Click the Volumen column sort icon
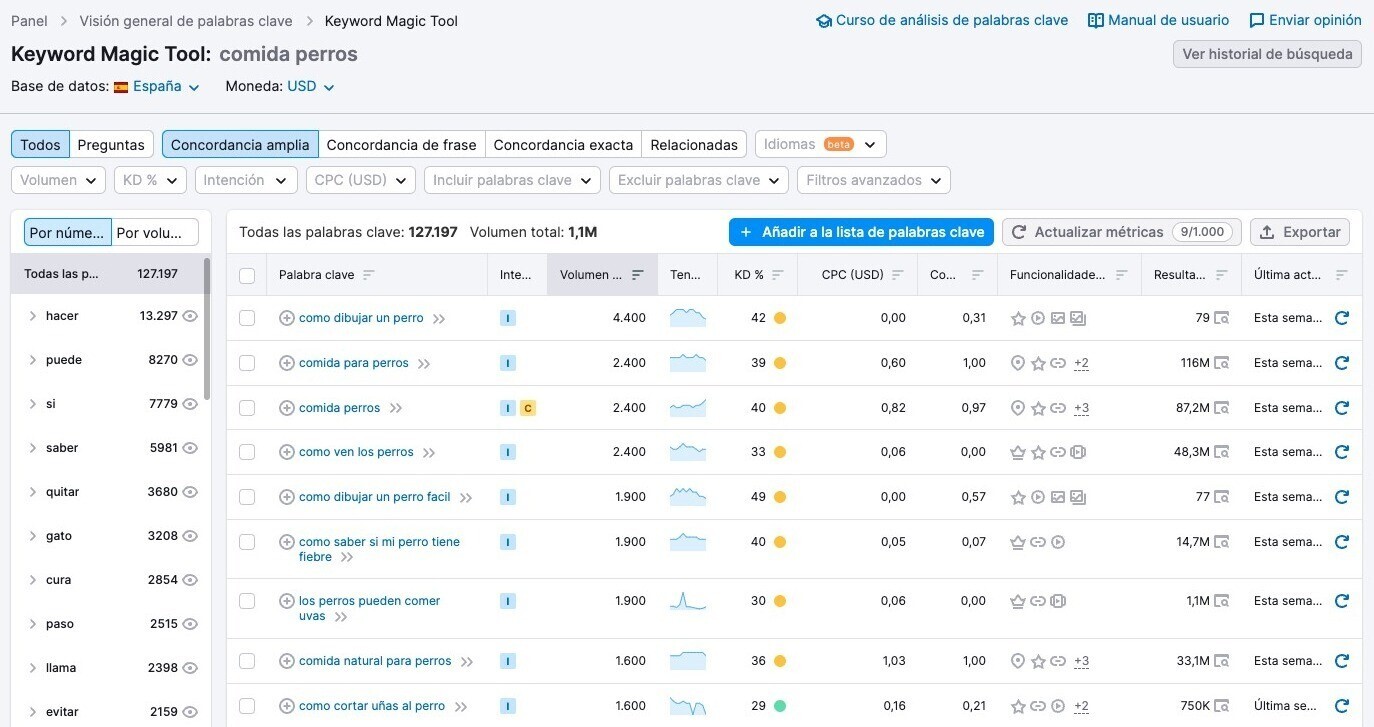 click(638, 275)
